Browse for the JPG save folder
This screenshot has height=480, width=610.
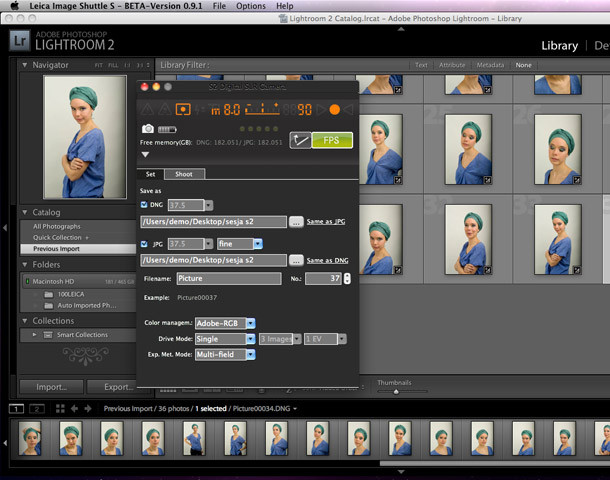click(296, 260)
